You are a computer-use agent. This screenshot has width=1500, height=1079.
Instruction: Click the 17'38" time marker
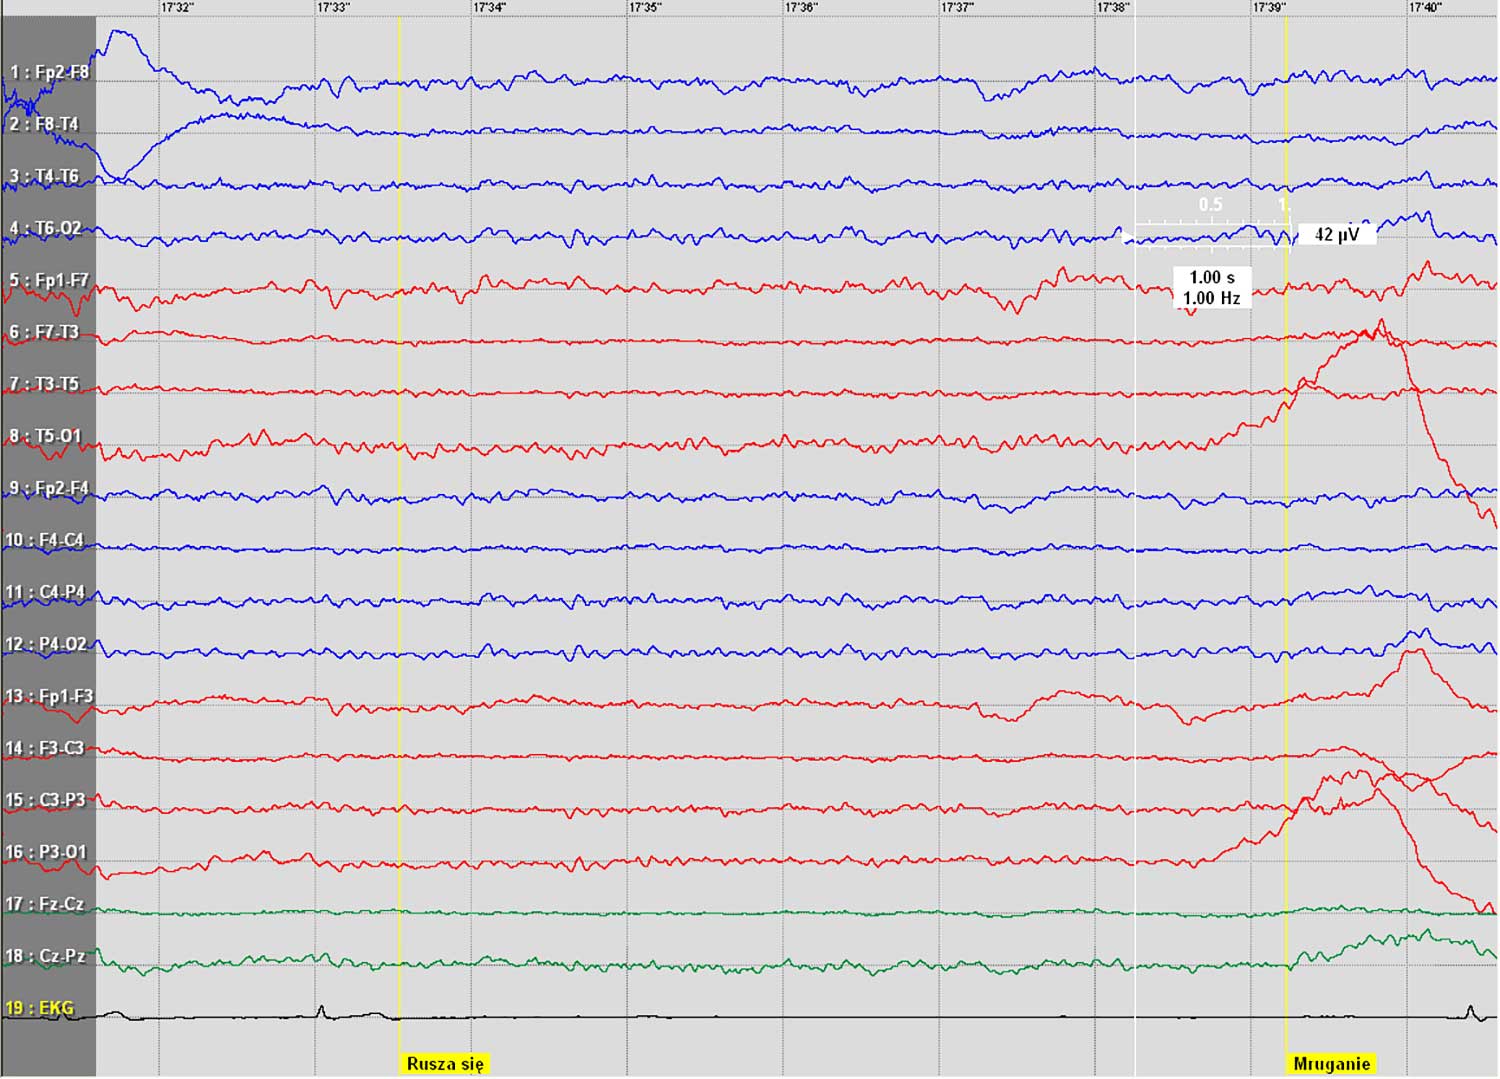(x=1113, y=8)
